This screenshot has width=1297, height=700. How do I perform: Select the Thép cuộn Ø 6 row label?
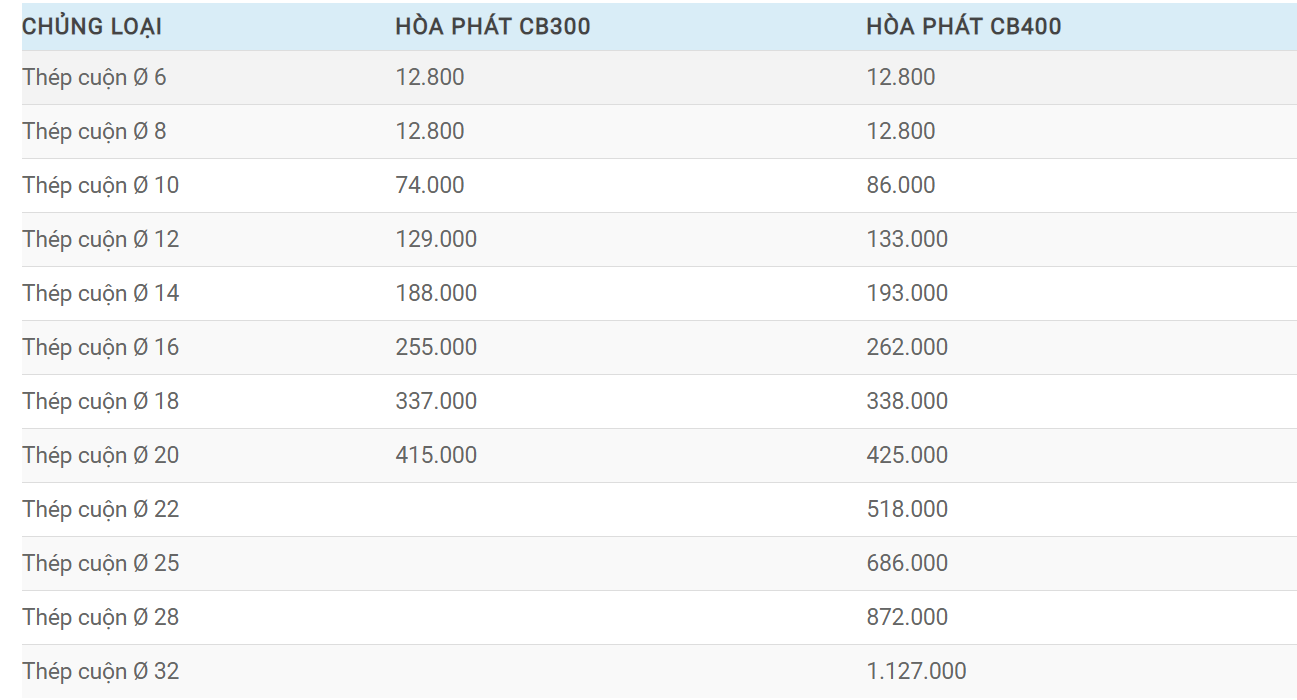94,78
